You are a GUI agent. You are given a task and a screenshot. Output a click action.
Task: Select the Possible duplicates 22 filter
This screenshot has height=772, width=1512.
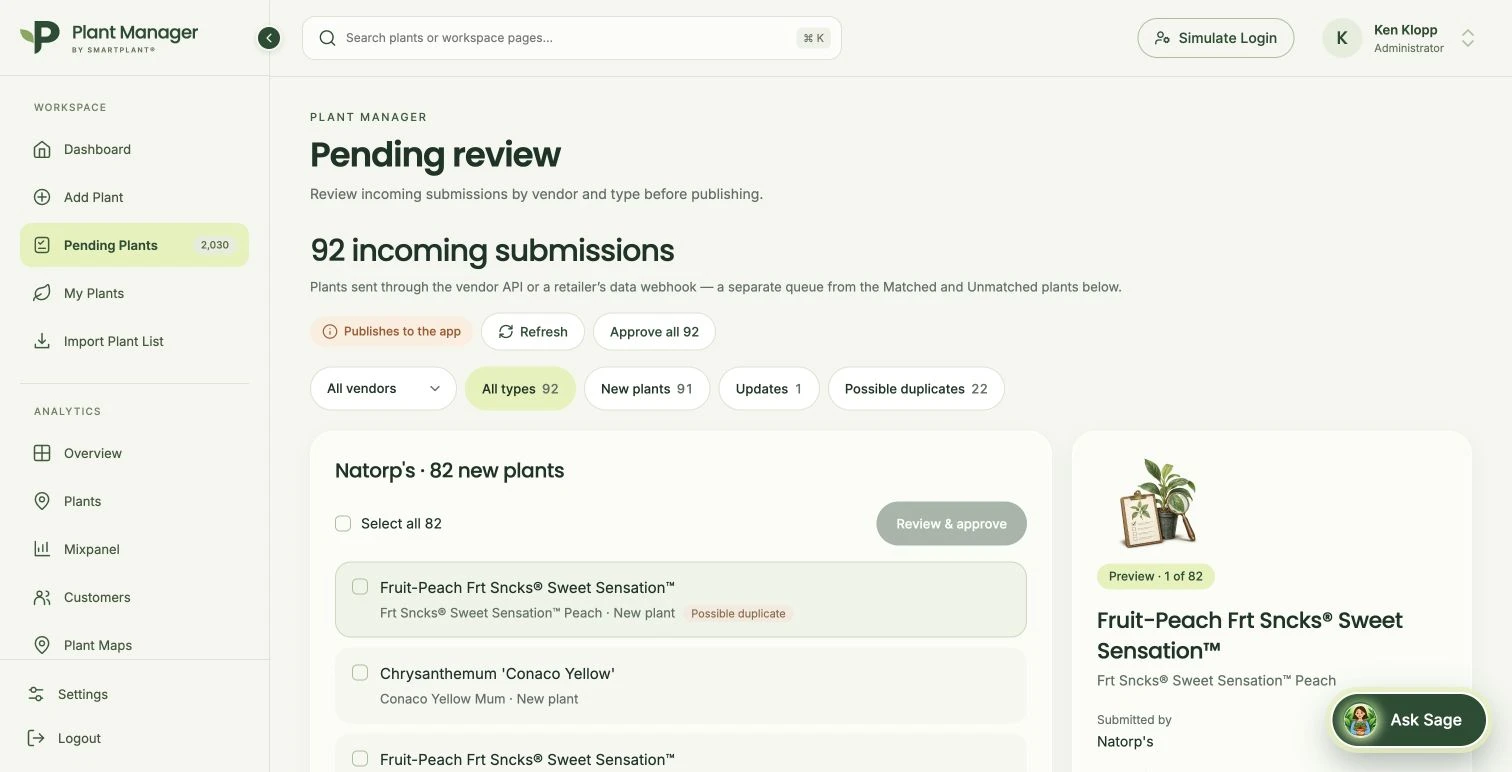[x=916, y=389]
